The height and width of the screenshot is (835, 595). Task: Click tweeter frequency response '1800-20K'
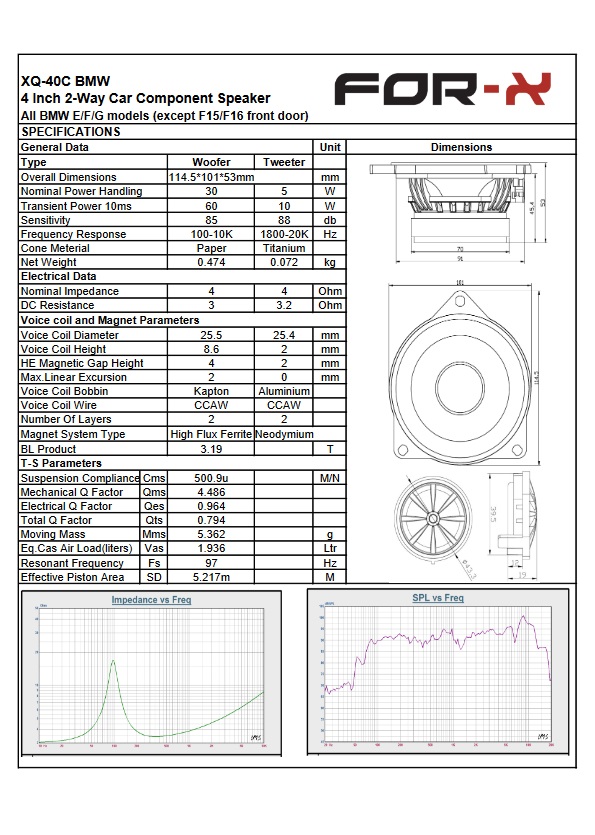pyautogui.click(x=284, y=234)
